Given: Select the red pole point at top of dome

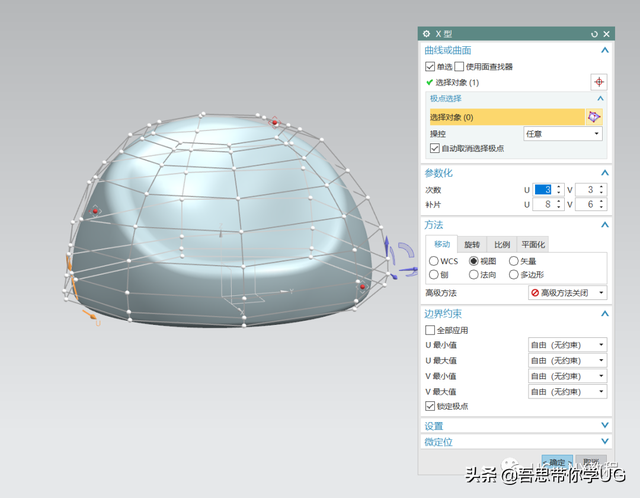Looking at the screenshot, I should (275, 122).
